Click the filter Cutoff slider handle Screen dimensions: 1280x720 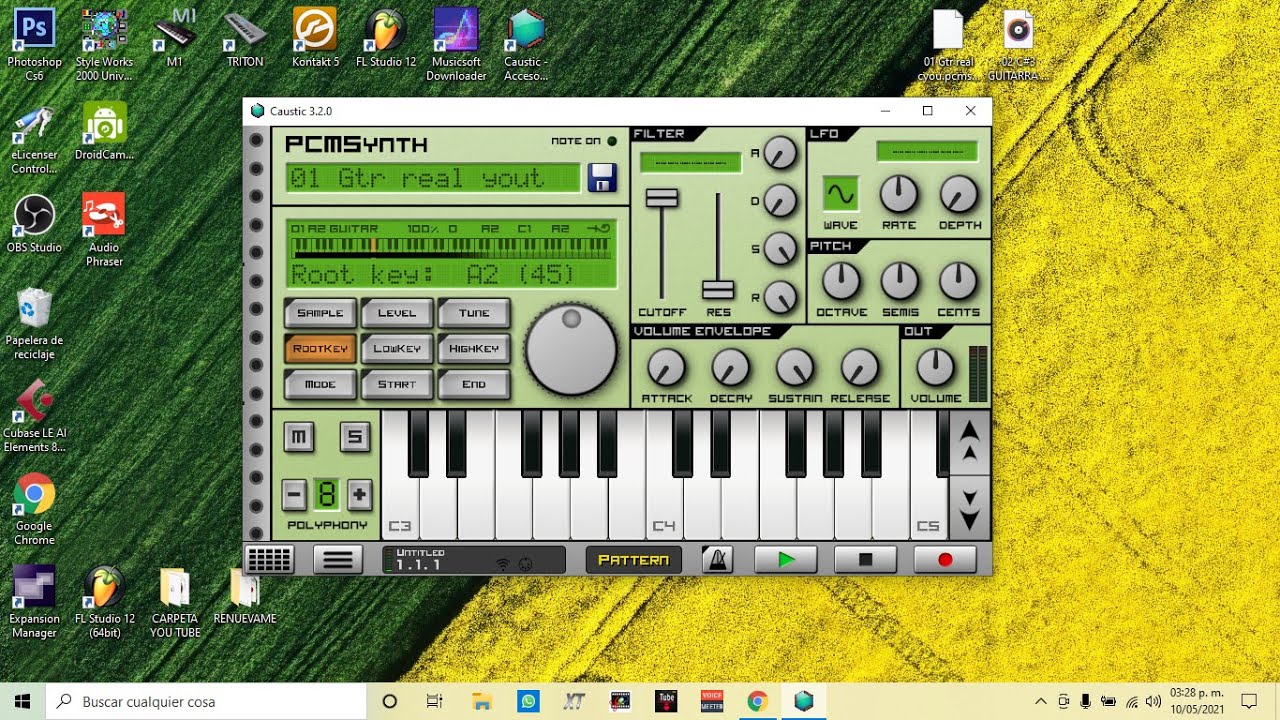click(x=661, y=197)
